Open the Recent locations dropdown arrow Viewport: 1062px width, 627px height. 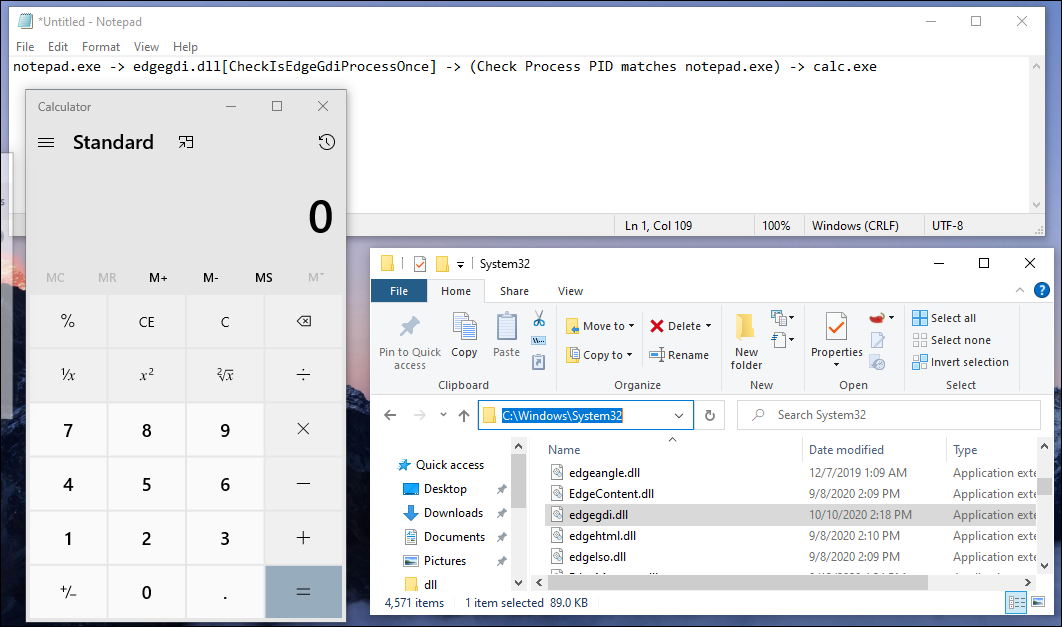pos(443,414)
